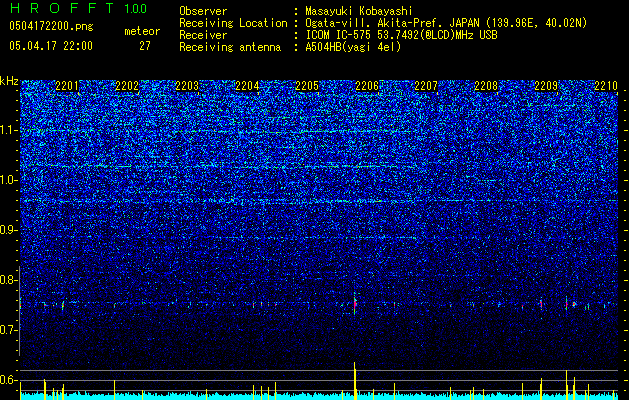Click the 2201 time marker
629x400 pixels.
pos(67,86)
